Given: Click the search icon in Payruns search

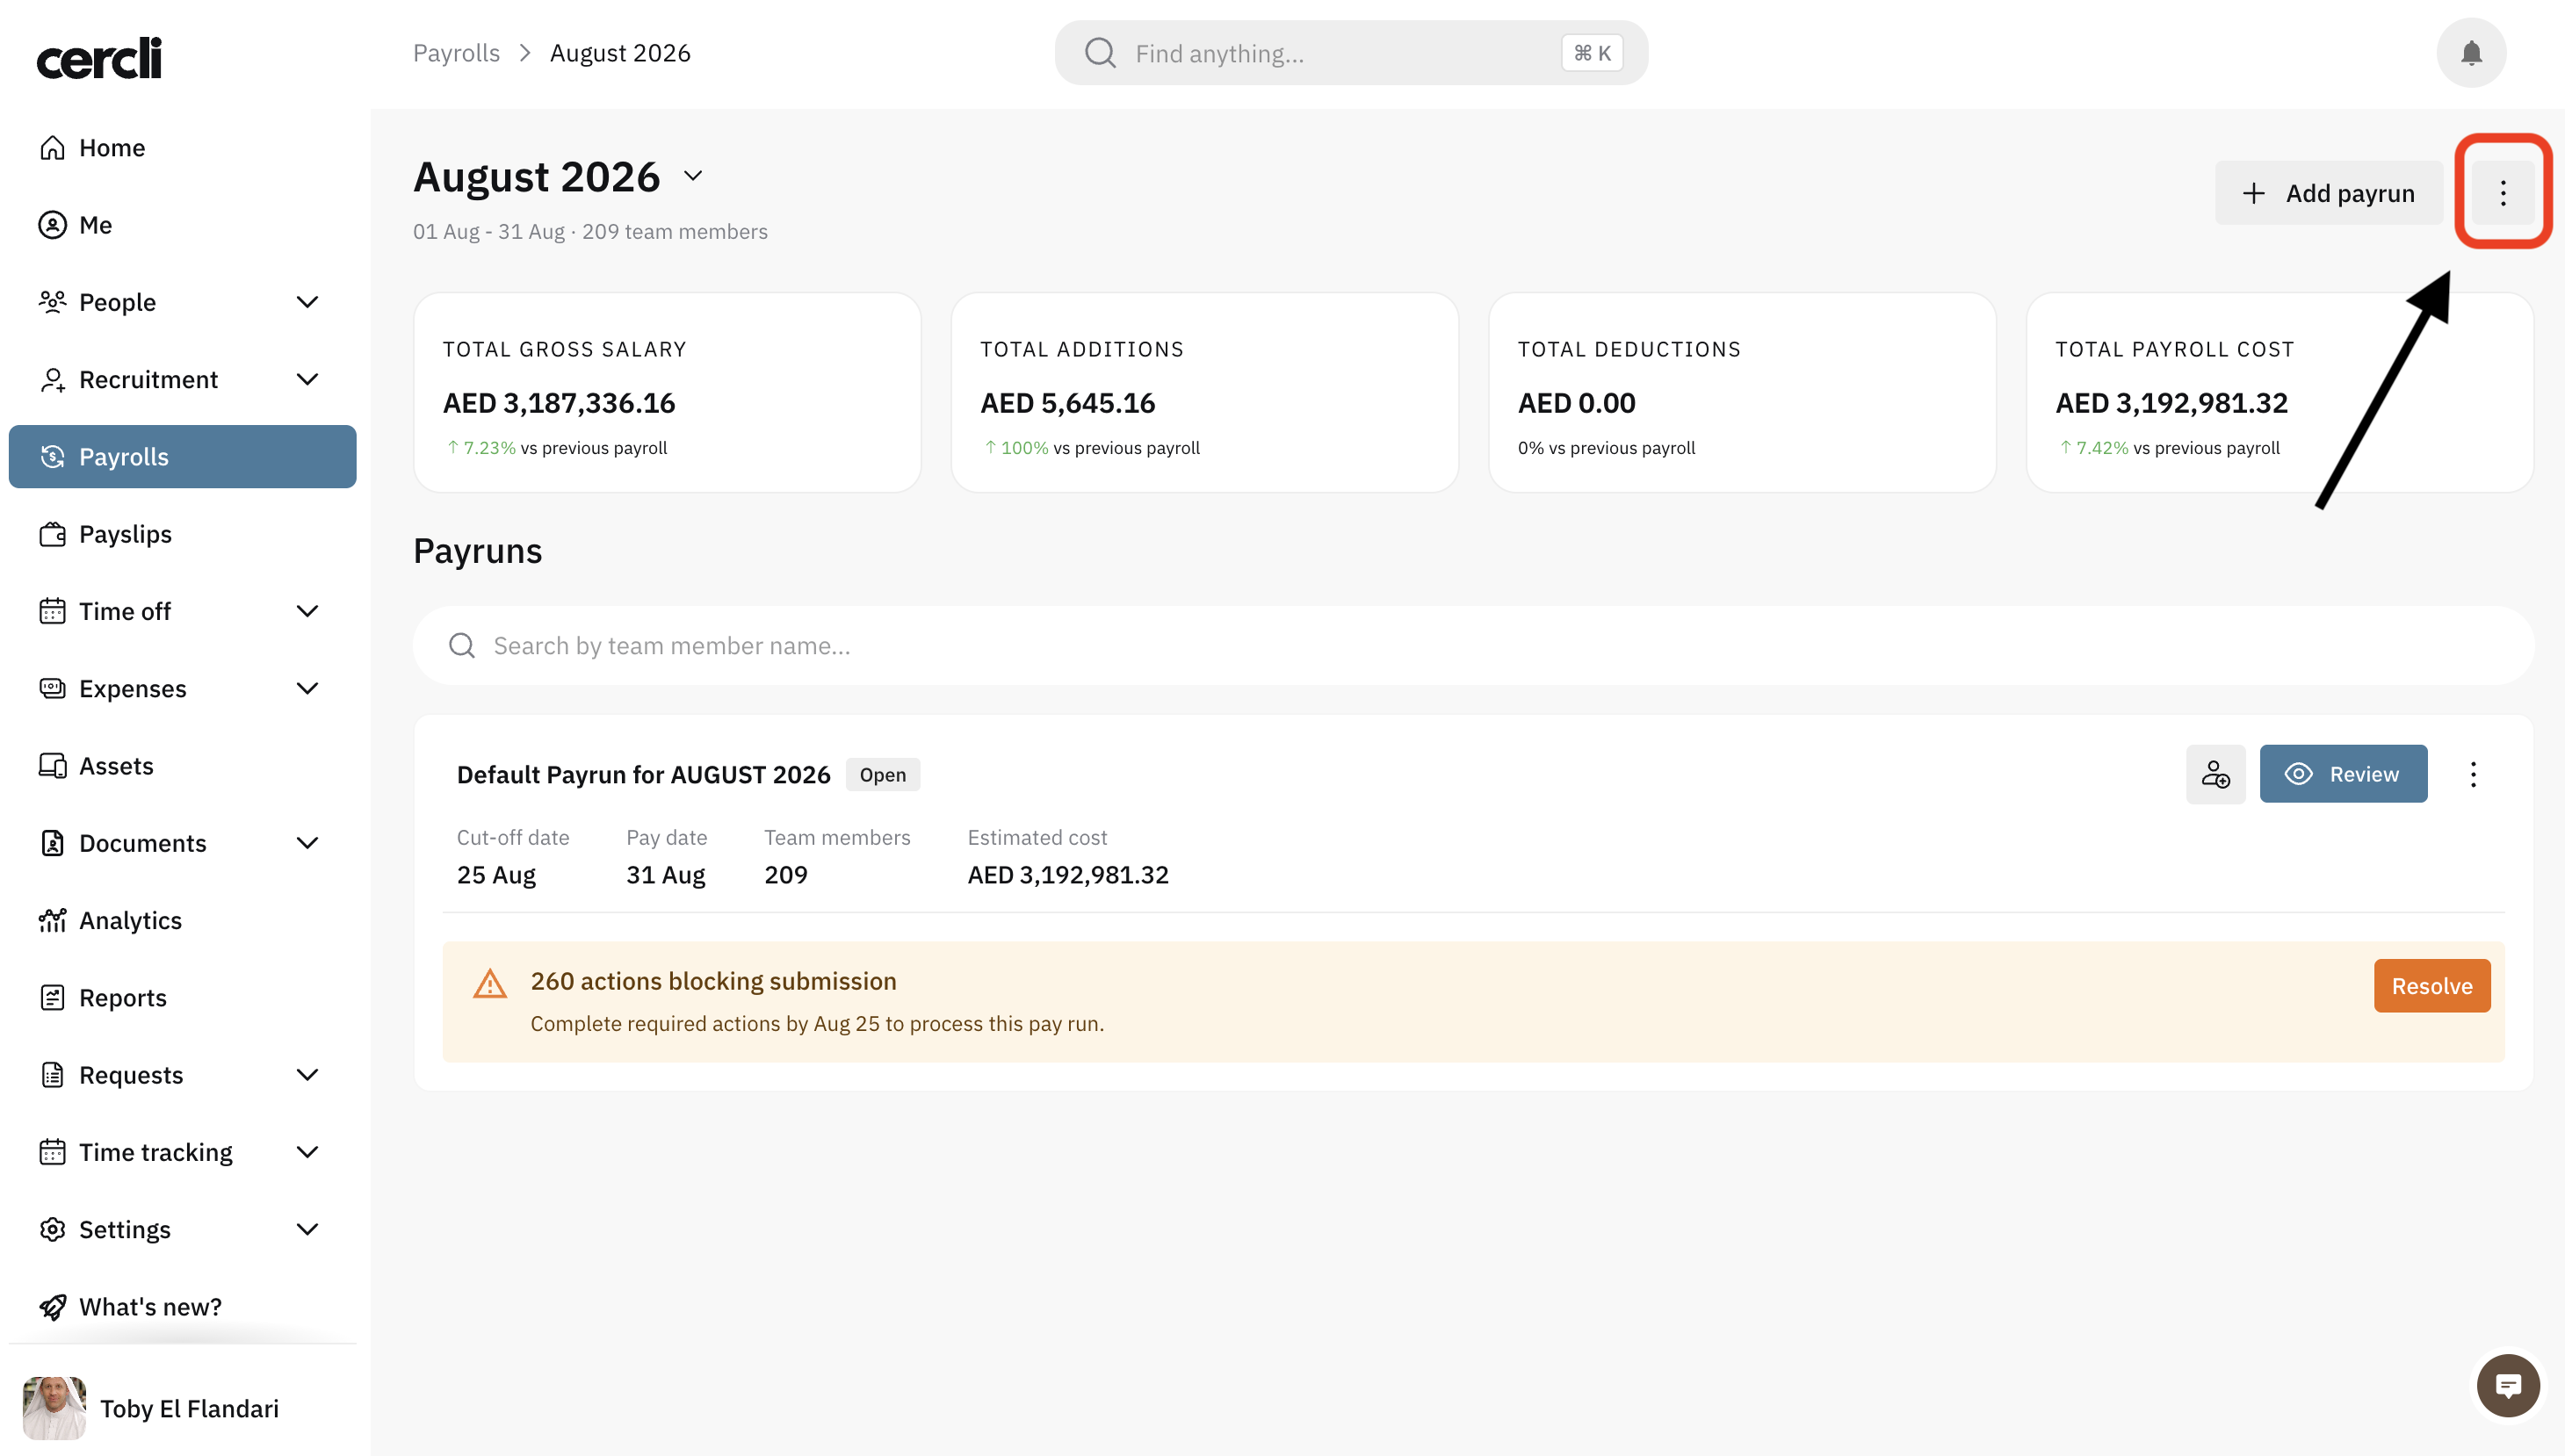Looking at the screenshot, I should (462, 646).
